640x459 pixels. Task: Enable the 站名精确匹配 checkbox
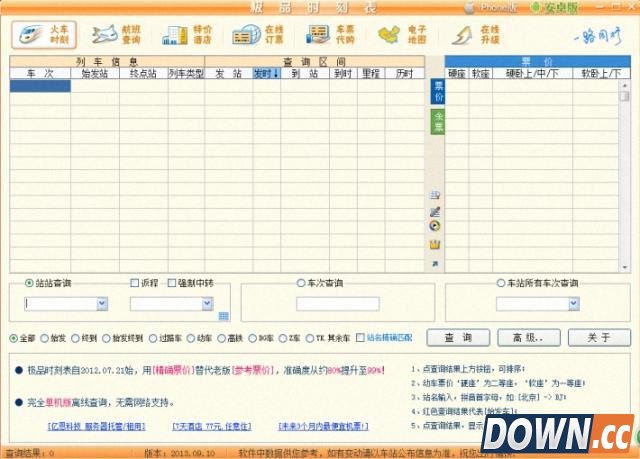[x=360, y=338]
